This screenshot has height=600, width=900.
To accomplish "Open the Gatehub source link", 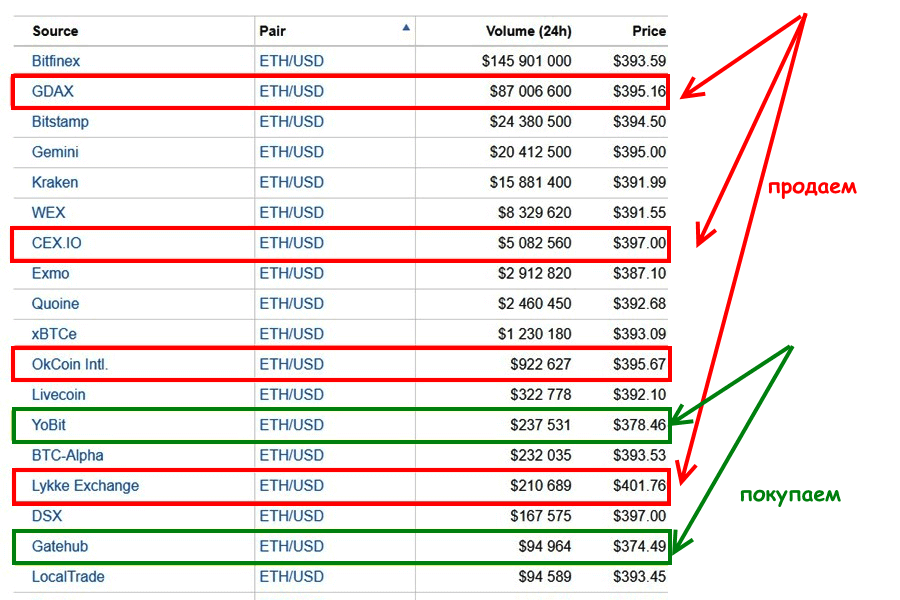I will [x=59, y=547].
